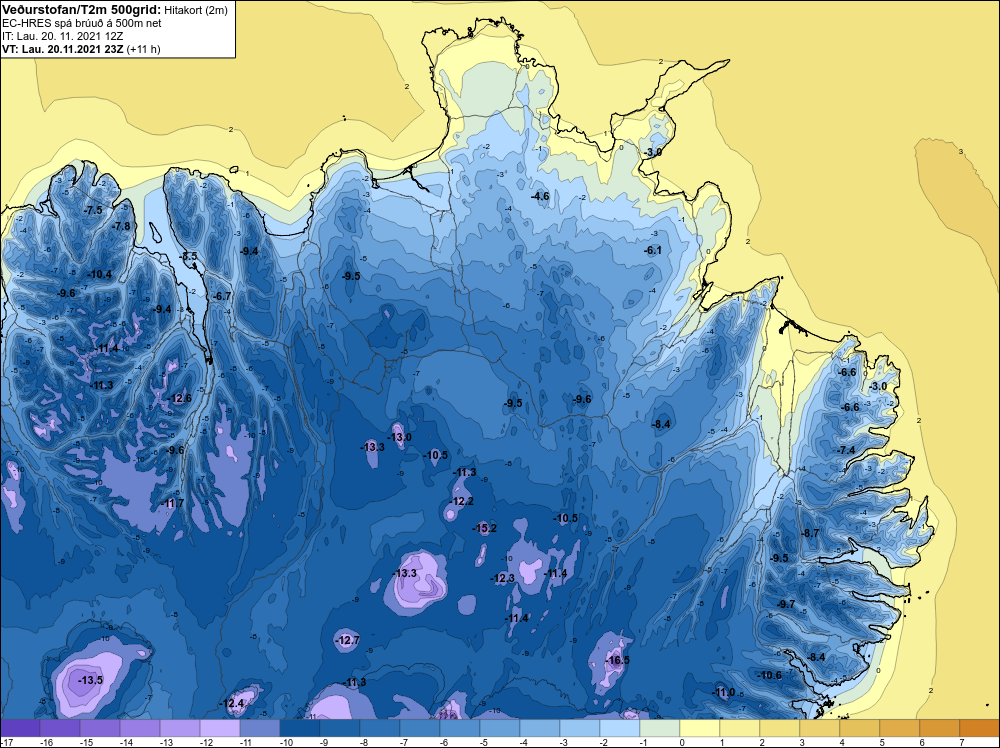Click the -6.1 temperature value on map
Viewport: 1000px width, 748px height.
pyautogui.click(x=653, y=251)
